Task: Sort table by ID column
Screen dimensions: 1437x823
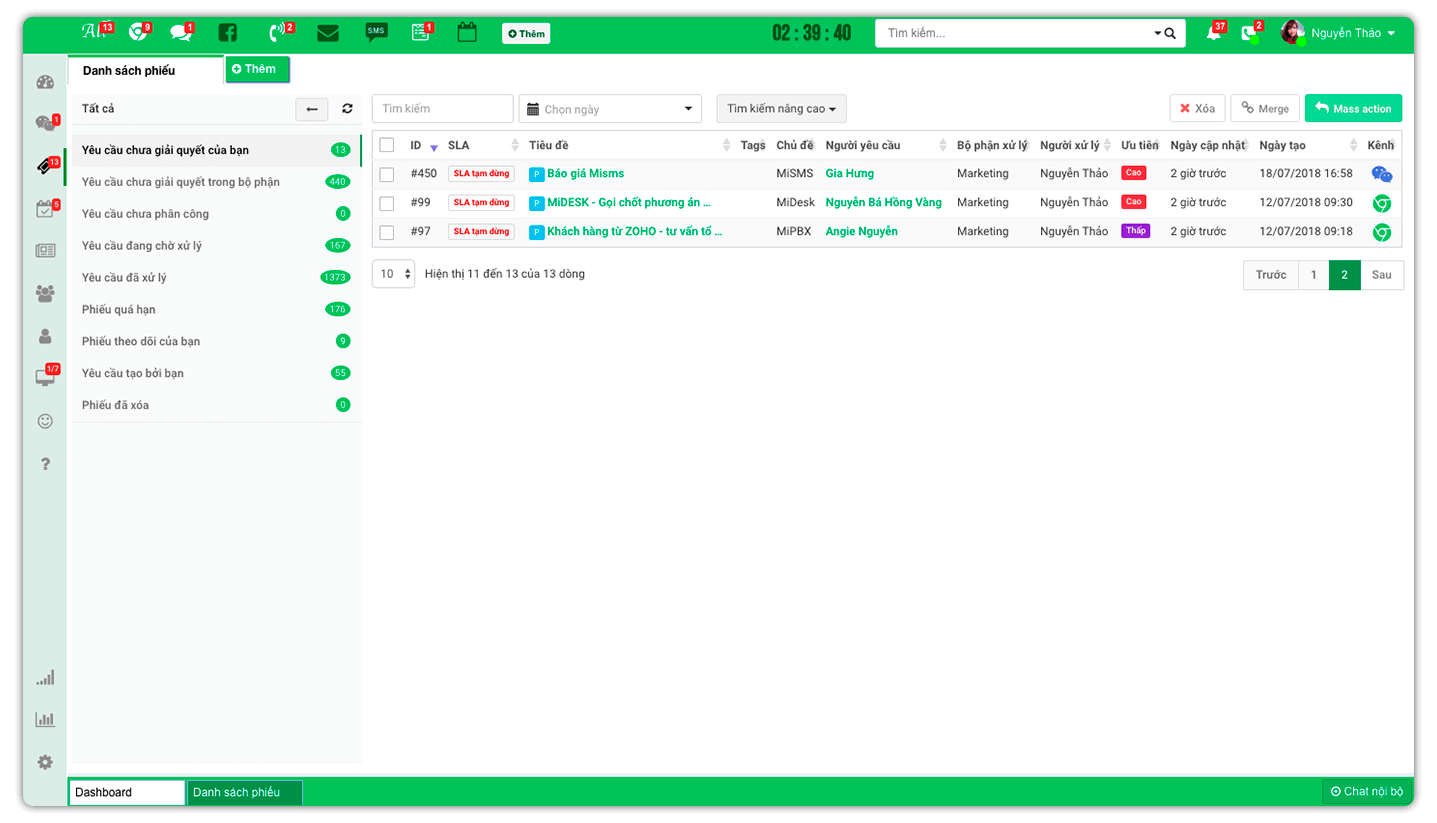Action: [424, 146]
